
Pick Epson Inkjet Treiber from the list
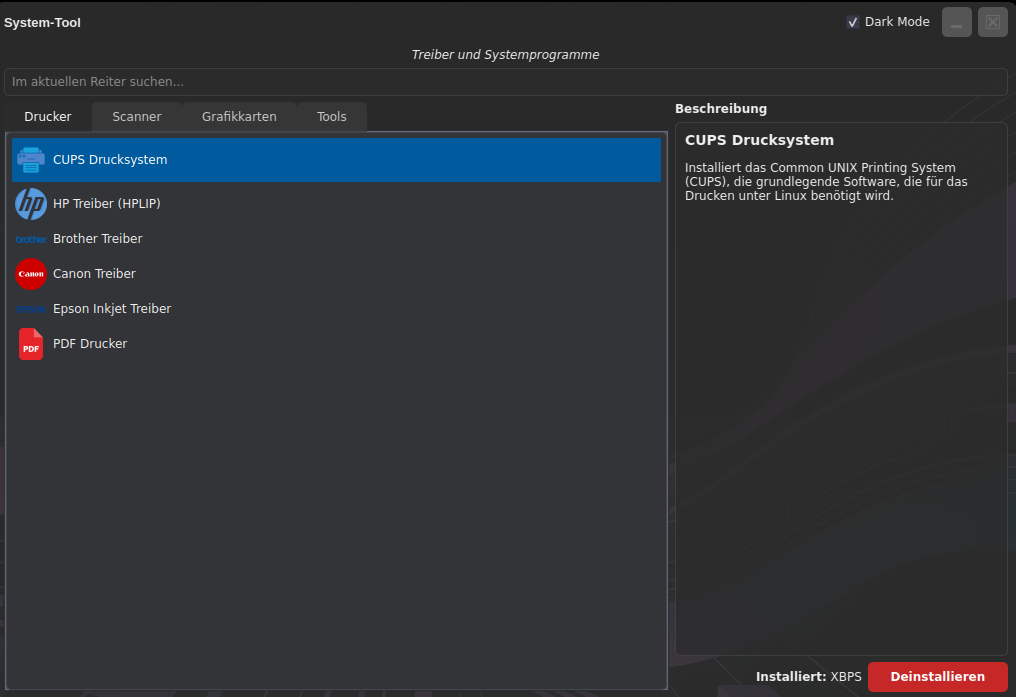pyautogui.click(x=112, y=309)
